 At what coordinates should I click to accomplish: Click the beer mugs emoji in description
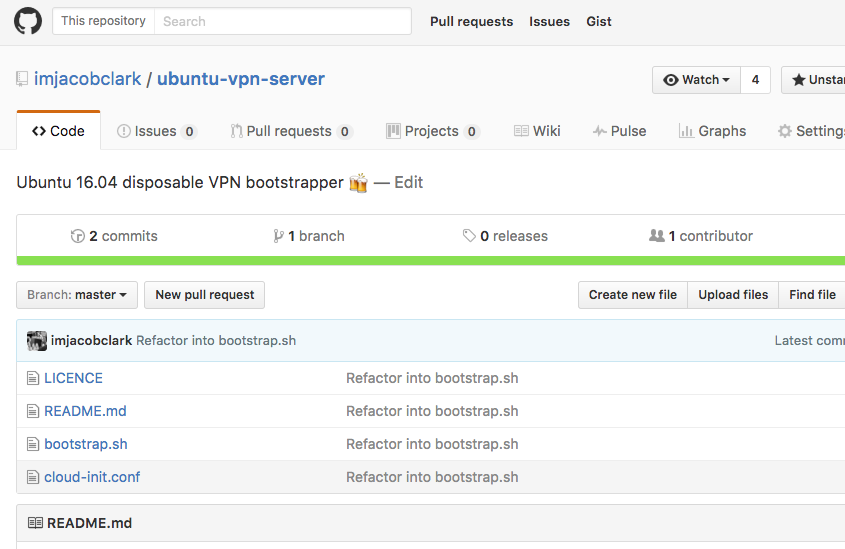coord(358,183)
